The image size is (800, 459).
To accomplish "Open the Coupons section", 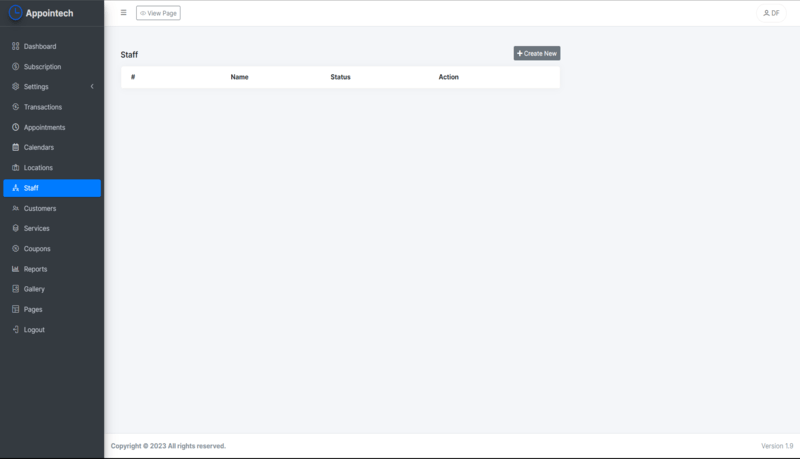I will click(x=37, y=248).
